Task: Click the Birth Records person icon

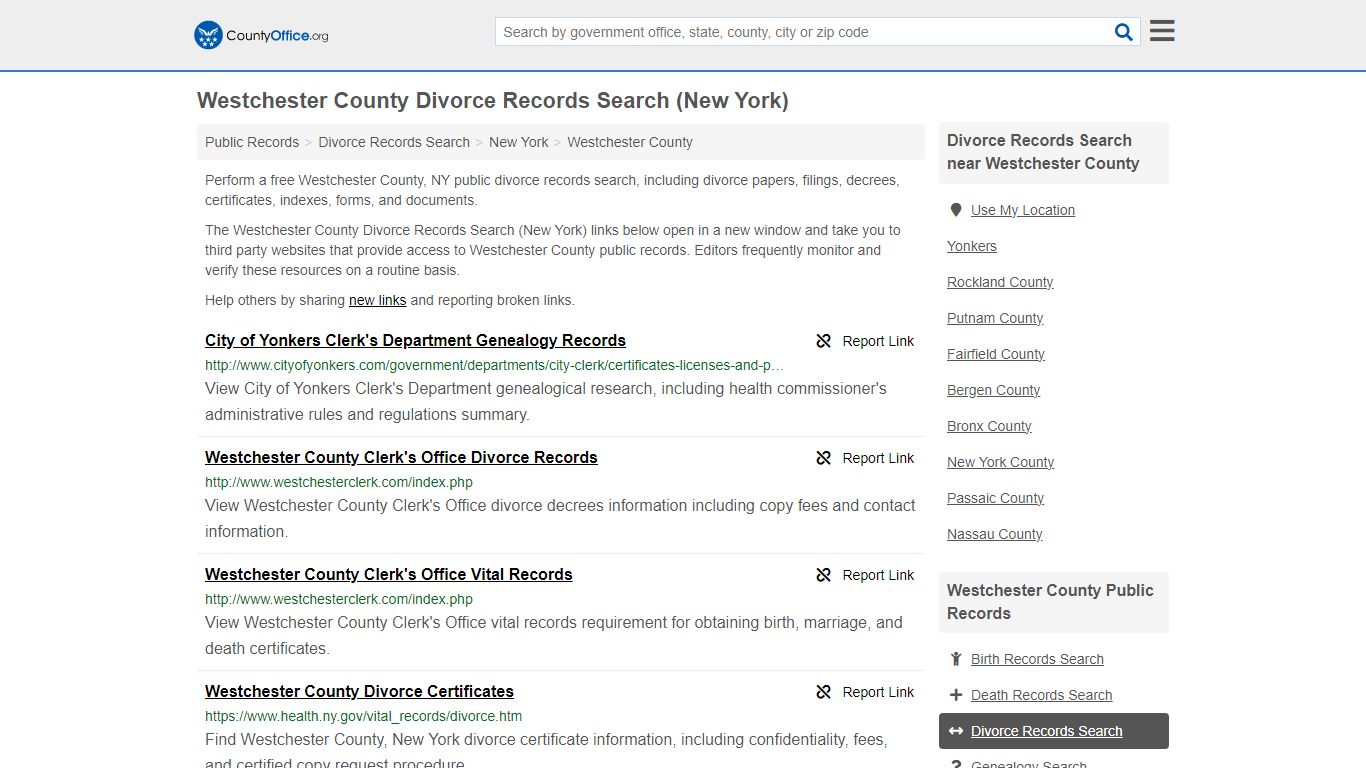Action: 956,659
